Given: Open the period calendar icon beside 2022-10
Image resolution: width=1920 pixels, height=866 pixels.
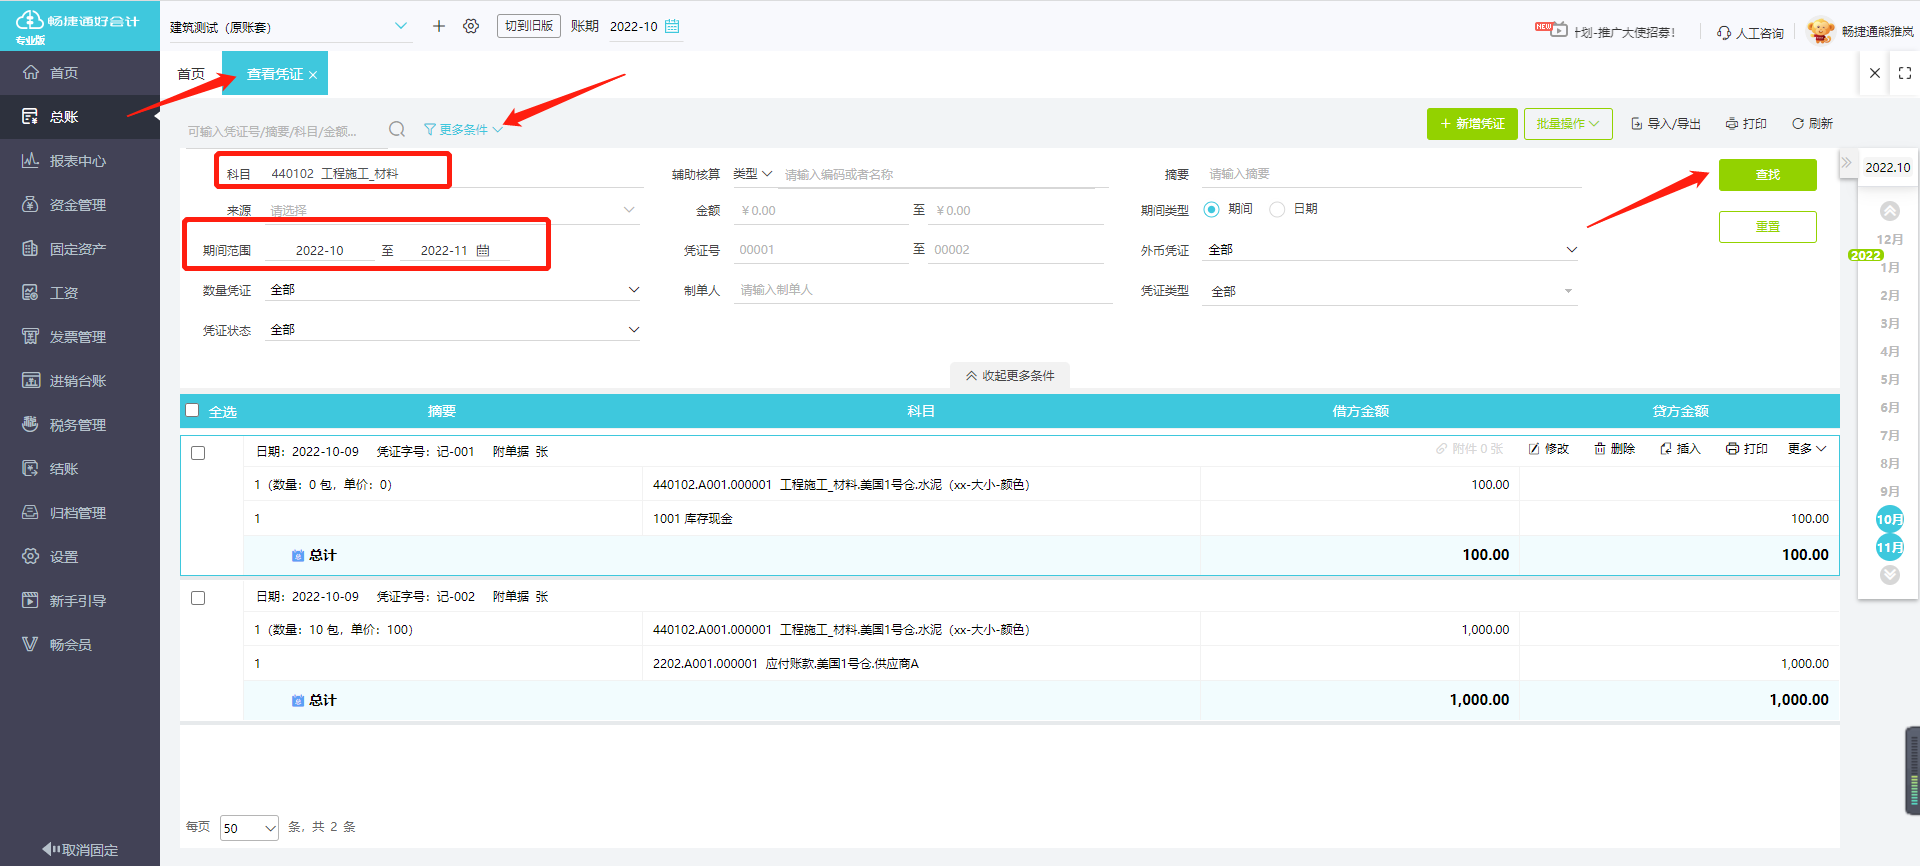Looking at the screenshot, I should 672,26.
